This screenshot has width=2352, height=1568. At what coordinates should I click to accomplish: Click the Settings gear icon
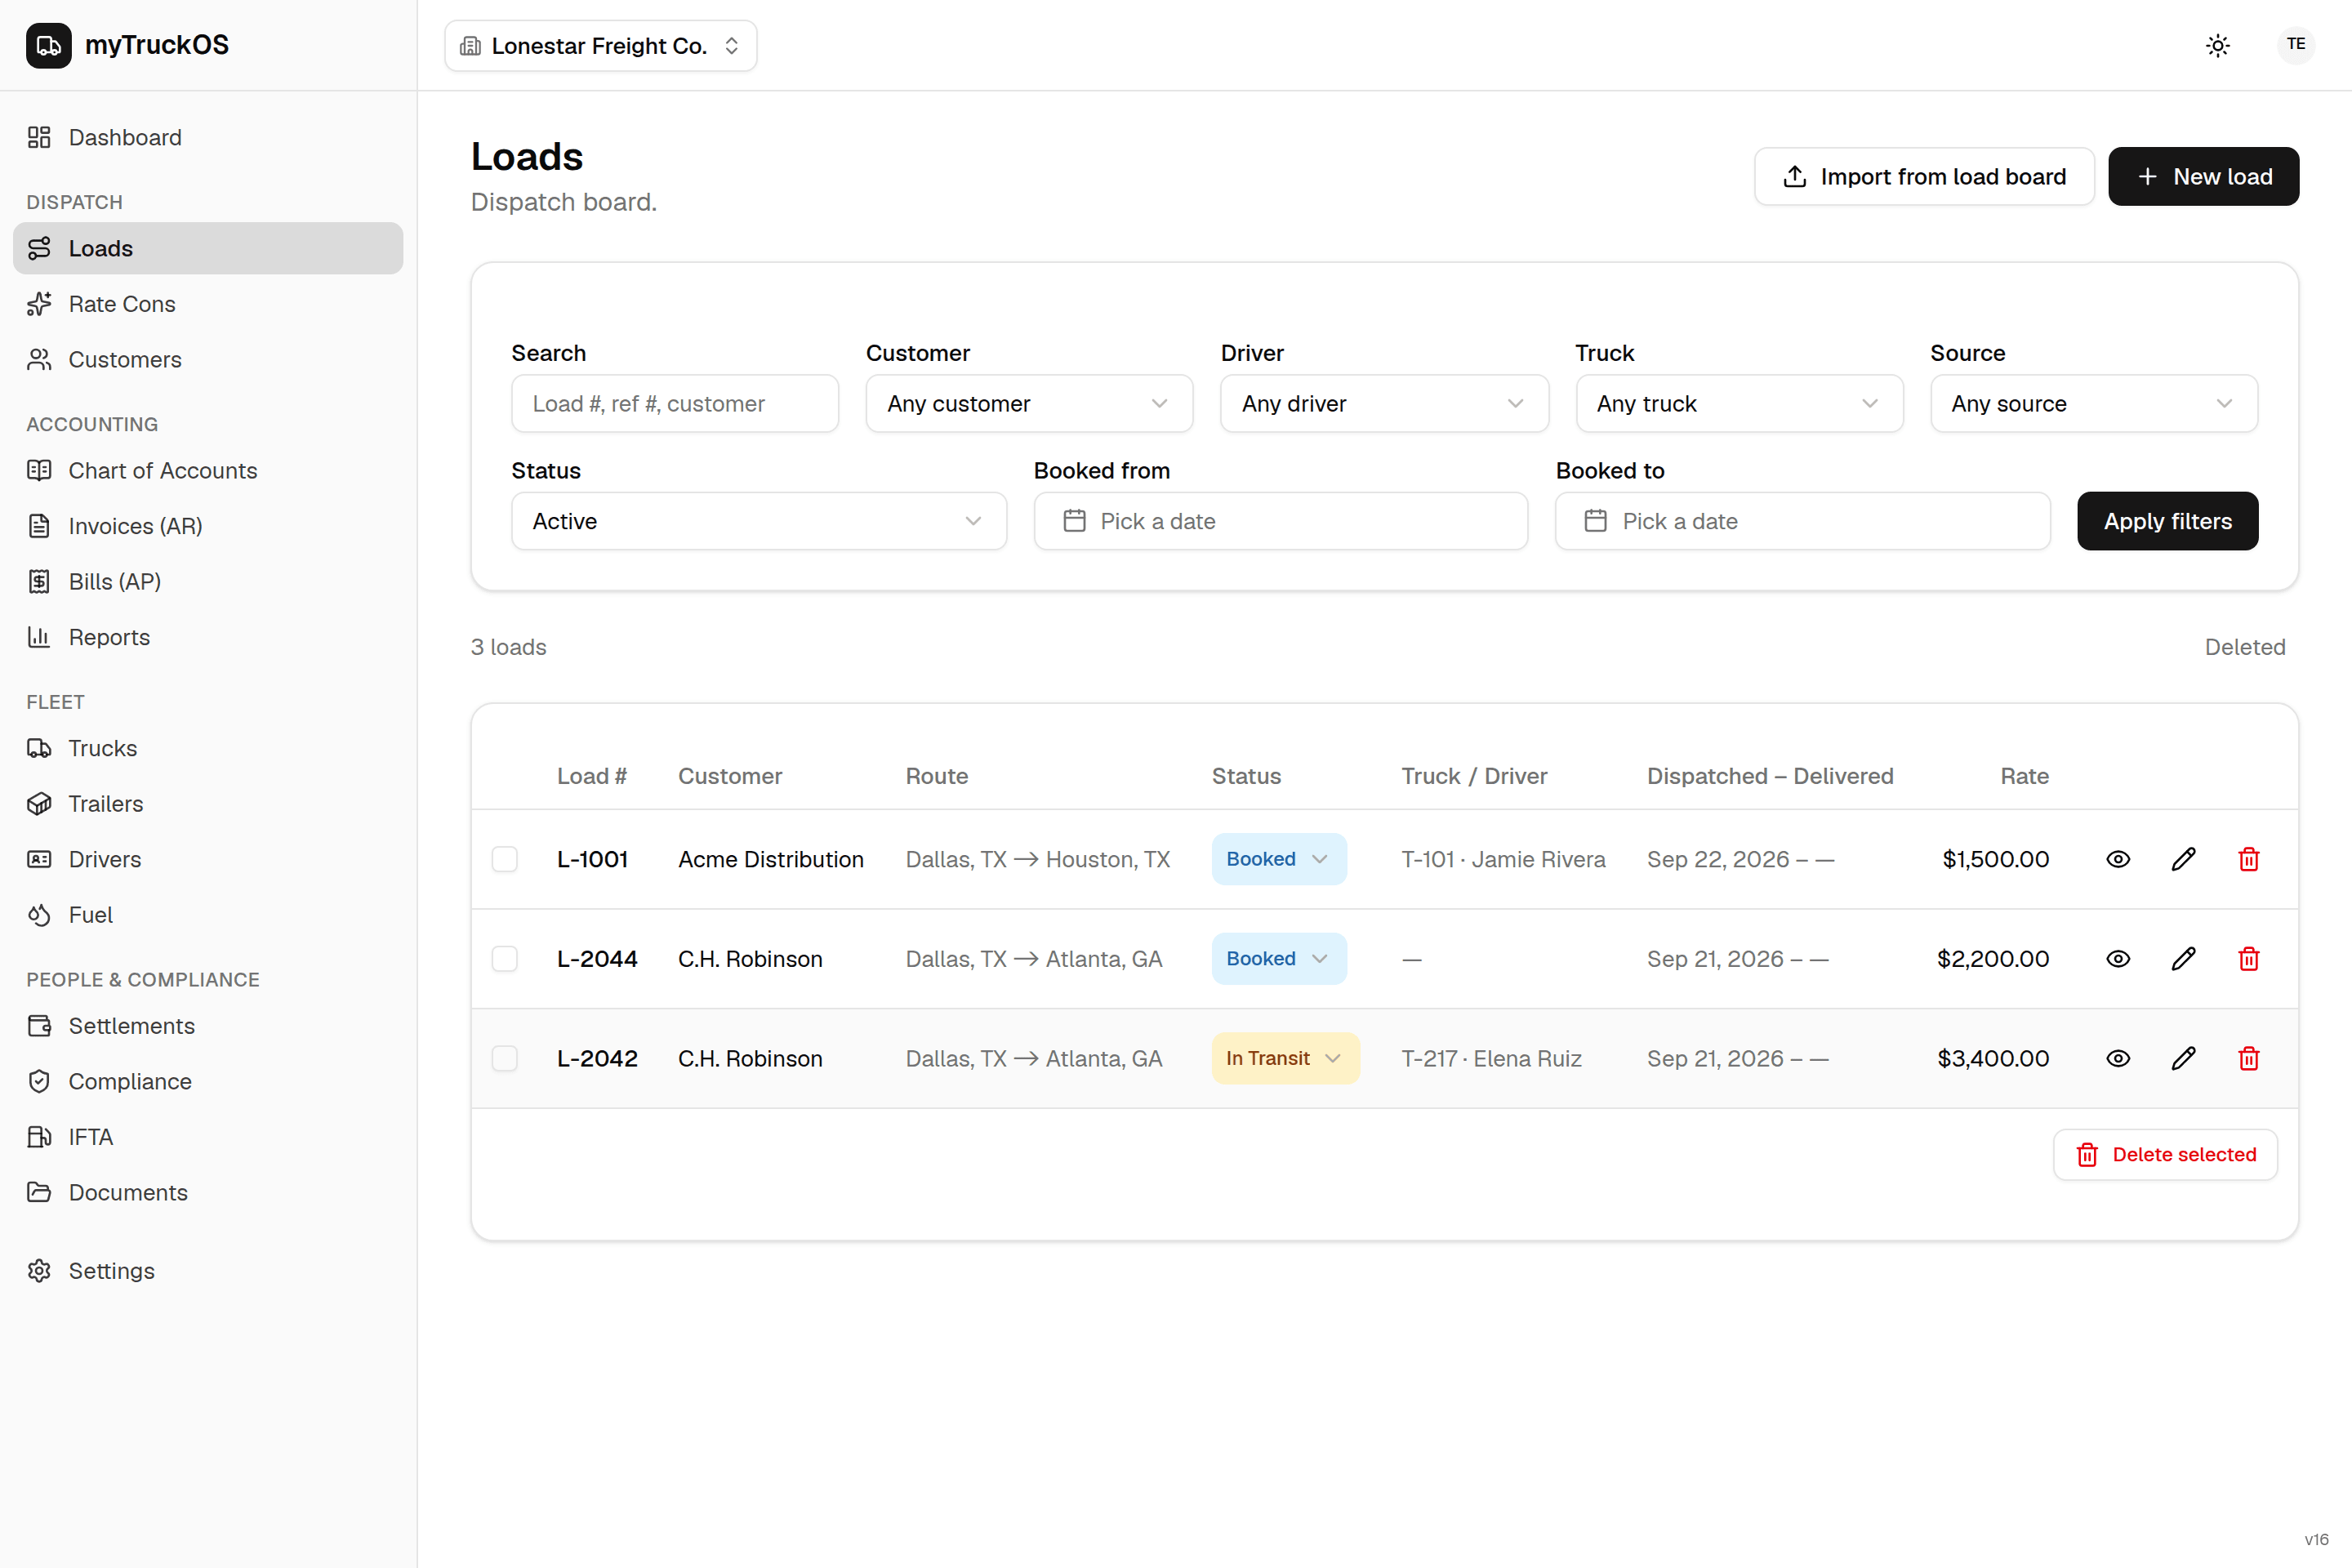[39, 1270]
